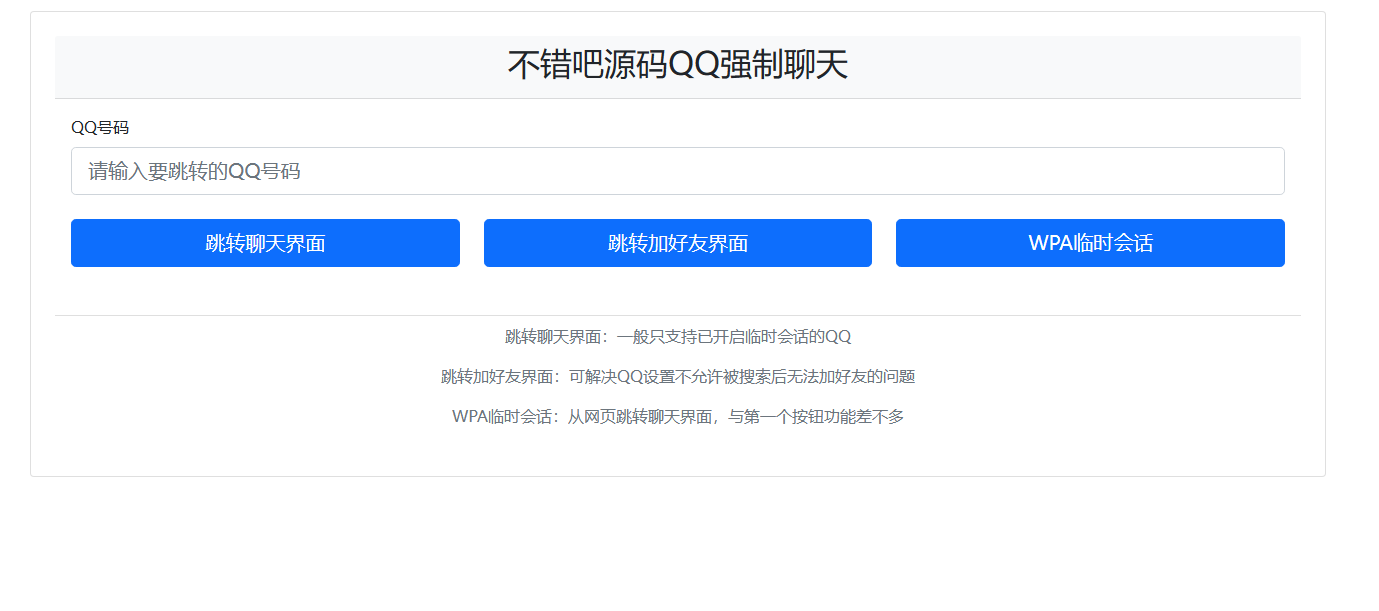1379x611 pixels.
Task: Focus the placeholder text 请输入要跳转的QQ号码
Action: (x=194, y=172)
